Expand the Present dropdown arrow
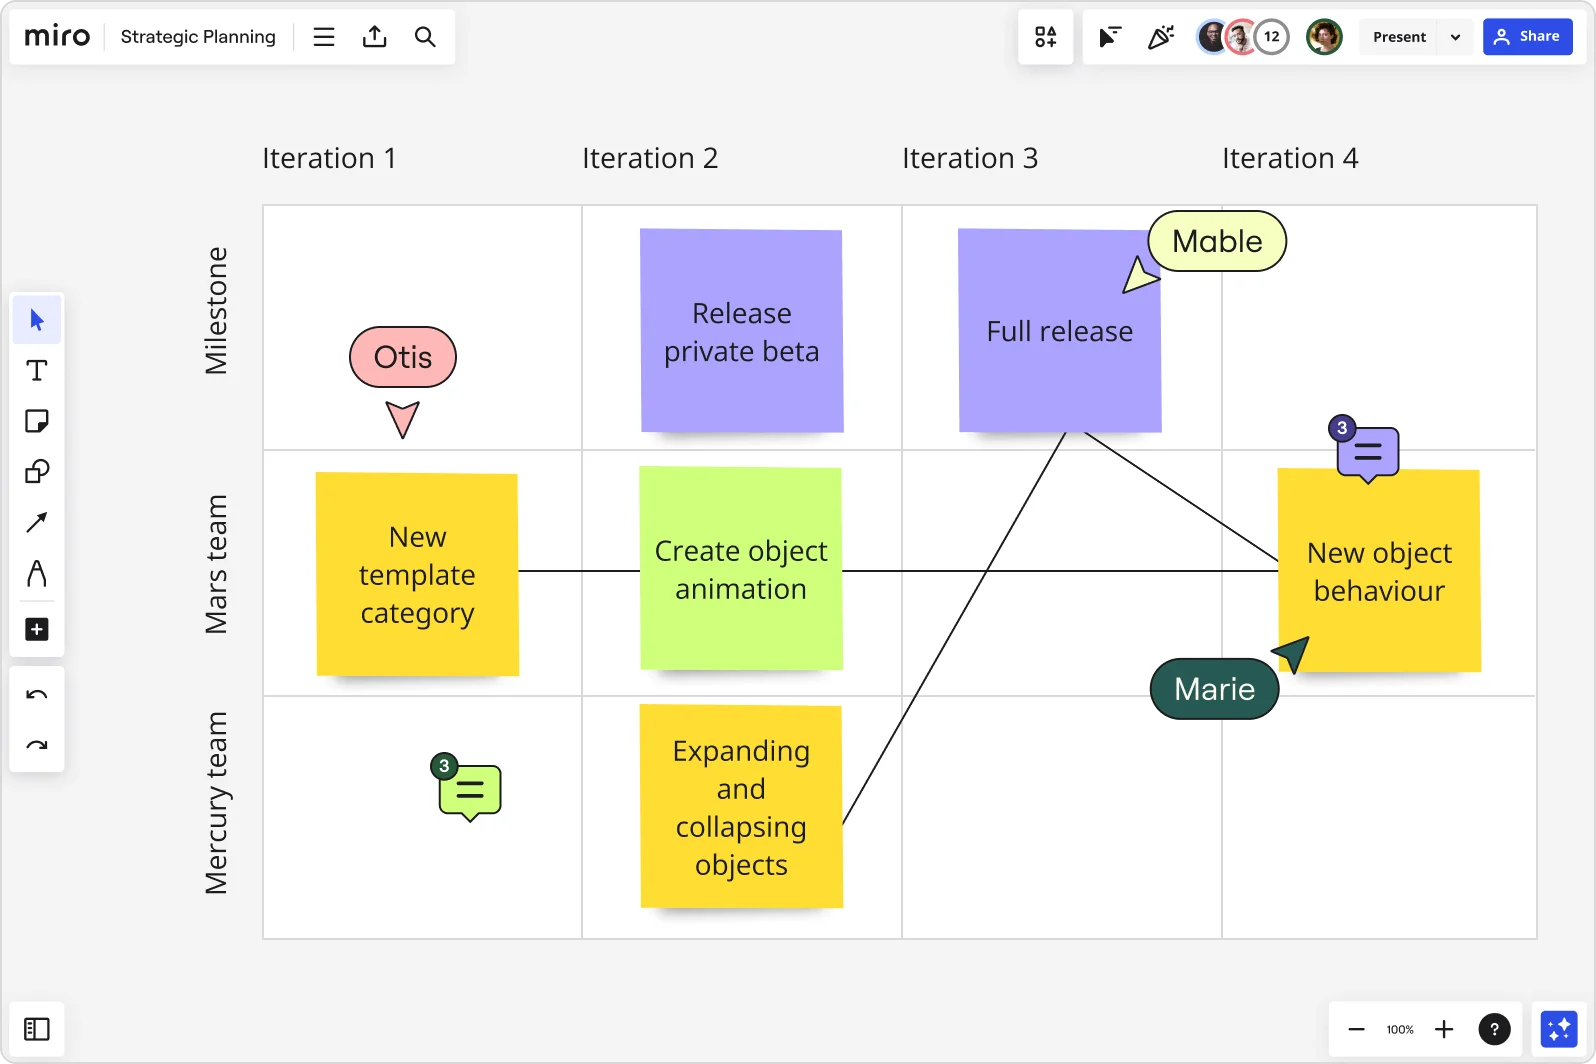The height and width of the screenshot is (1064, 1596). 1455,37
